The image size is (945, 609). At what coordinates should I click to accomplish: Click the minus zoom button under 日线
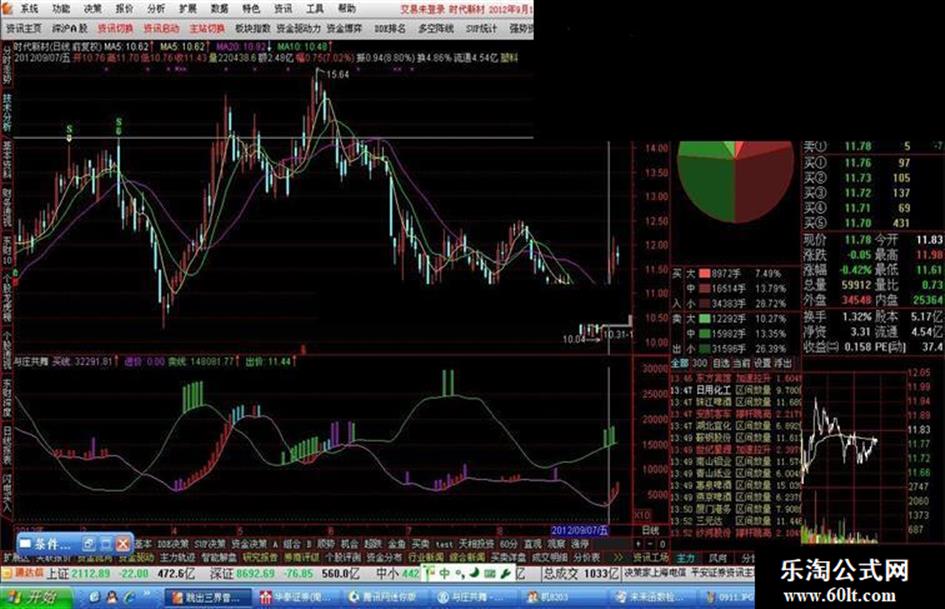tap(651, 544)
